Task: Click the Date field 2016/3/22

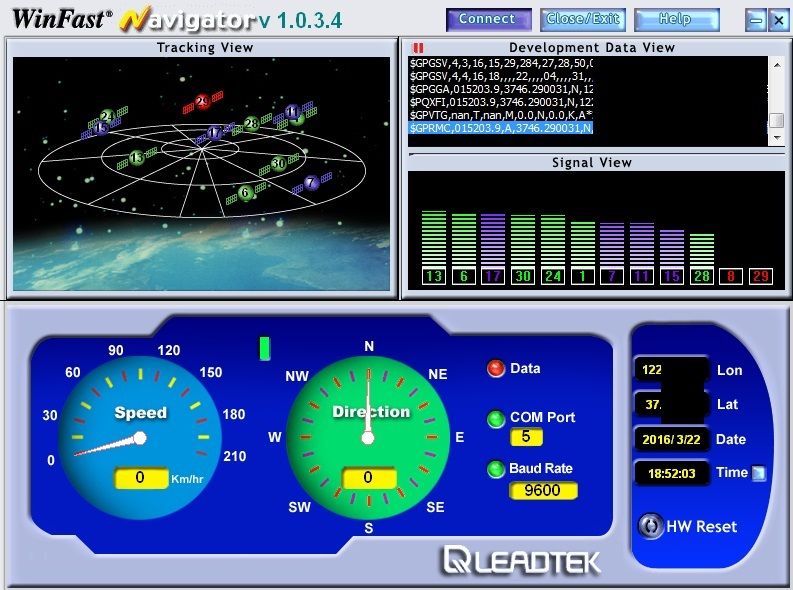Action: click(x=672, y=439)
